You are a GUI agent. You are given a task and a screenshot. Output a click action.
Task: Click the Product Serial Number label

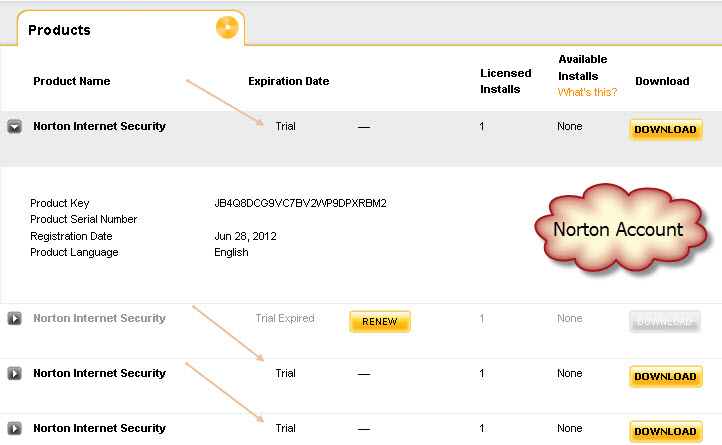[x=83, y=219]
